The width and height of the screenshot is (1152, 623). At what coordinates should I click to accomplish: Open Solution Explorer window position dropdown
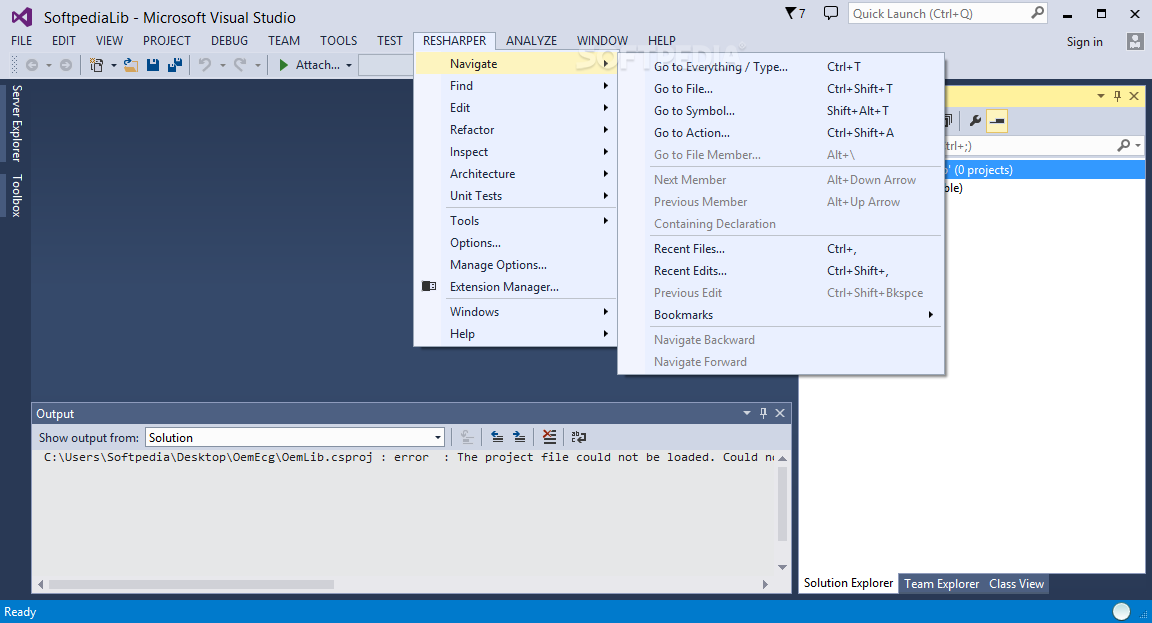[x=1101, y=96]
